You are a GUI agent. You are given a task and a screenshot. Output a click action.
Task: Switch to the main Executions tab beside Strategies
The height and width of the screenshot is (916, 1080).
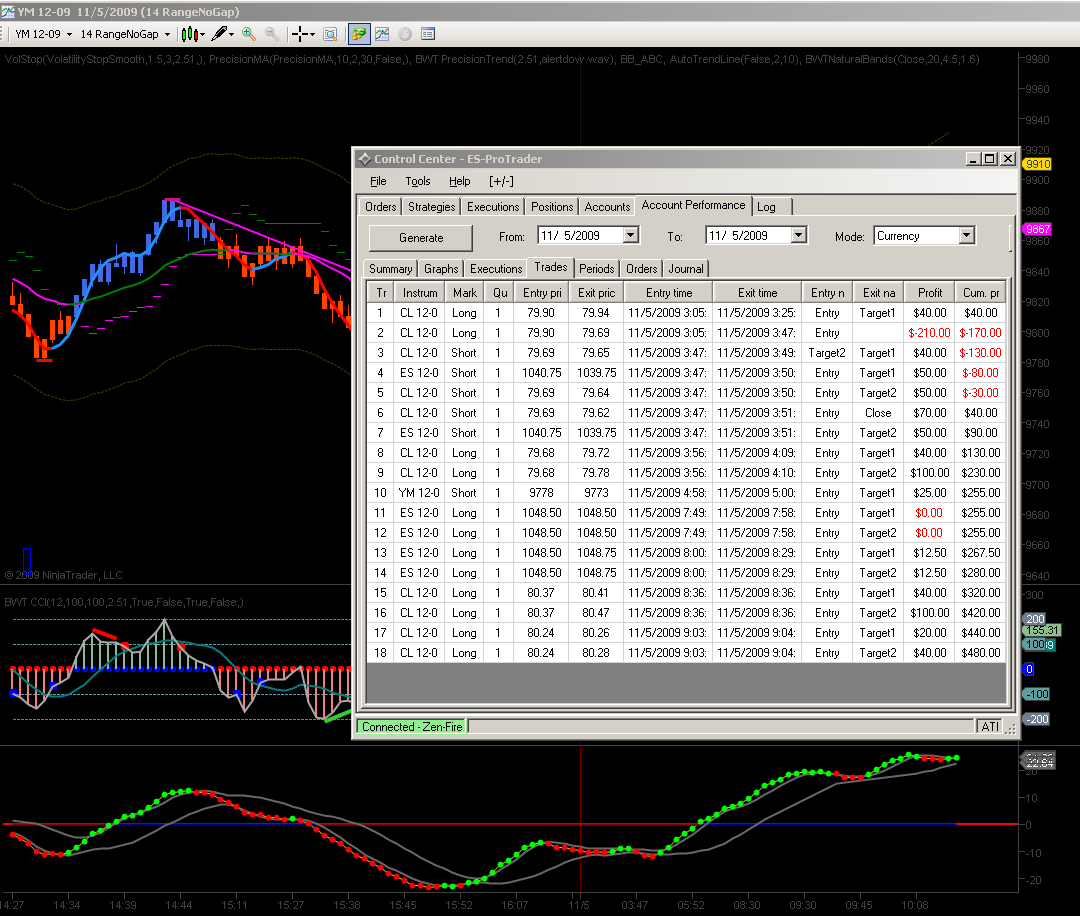click(x=492, y=207)
